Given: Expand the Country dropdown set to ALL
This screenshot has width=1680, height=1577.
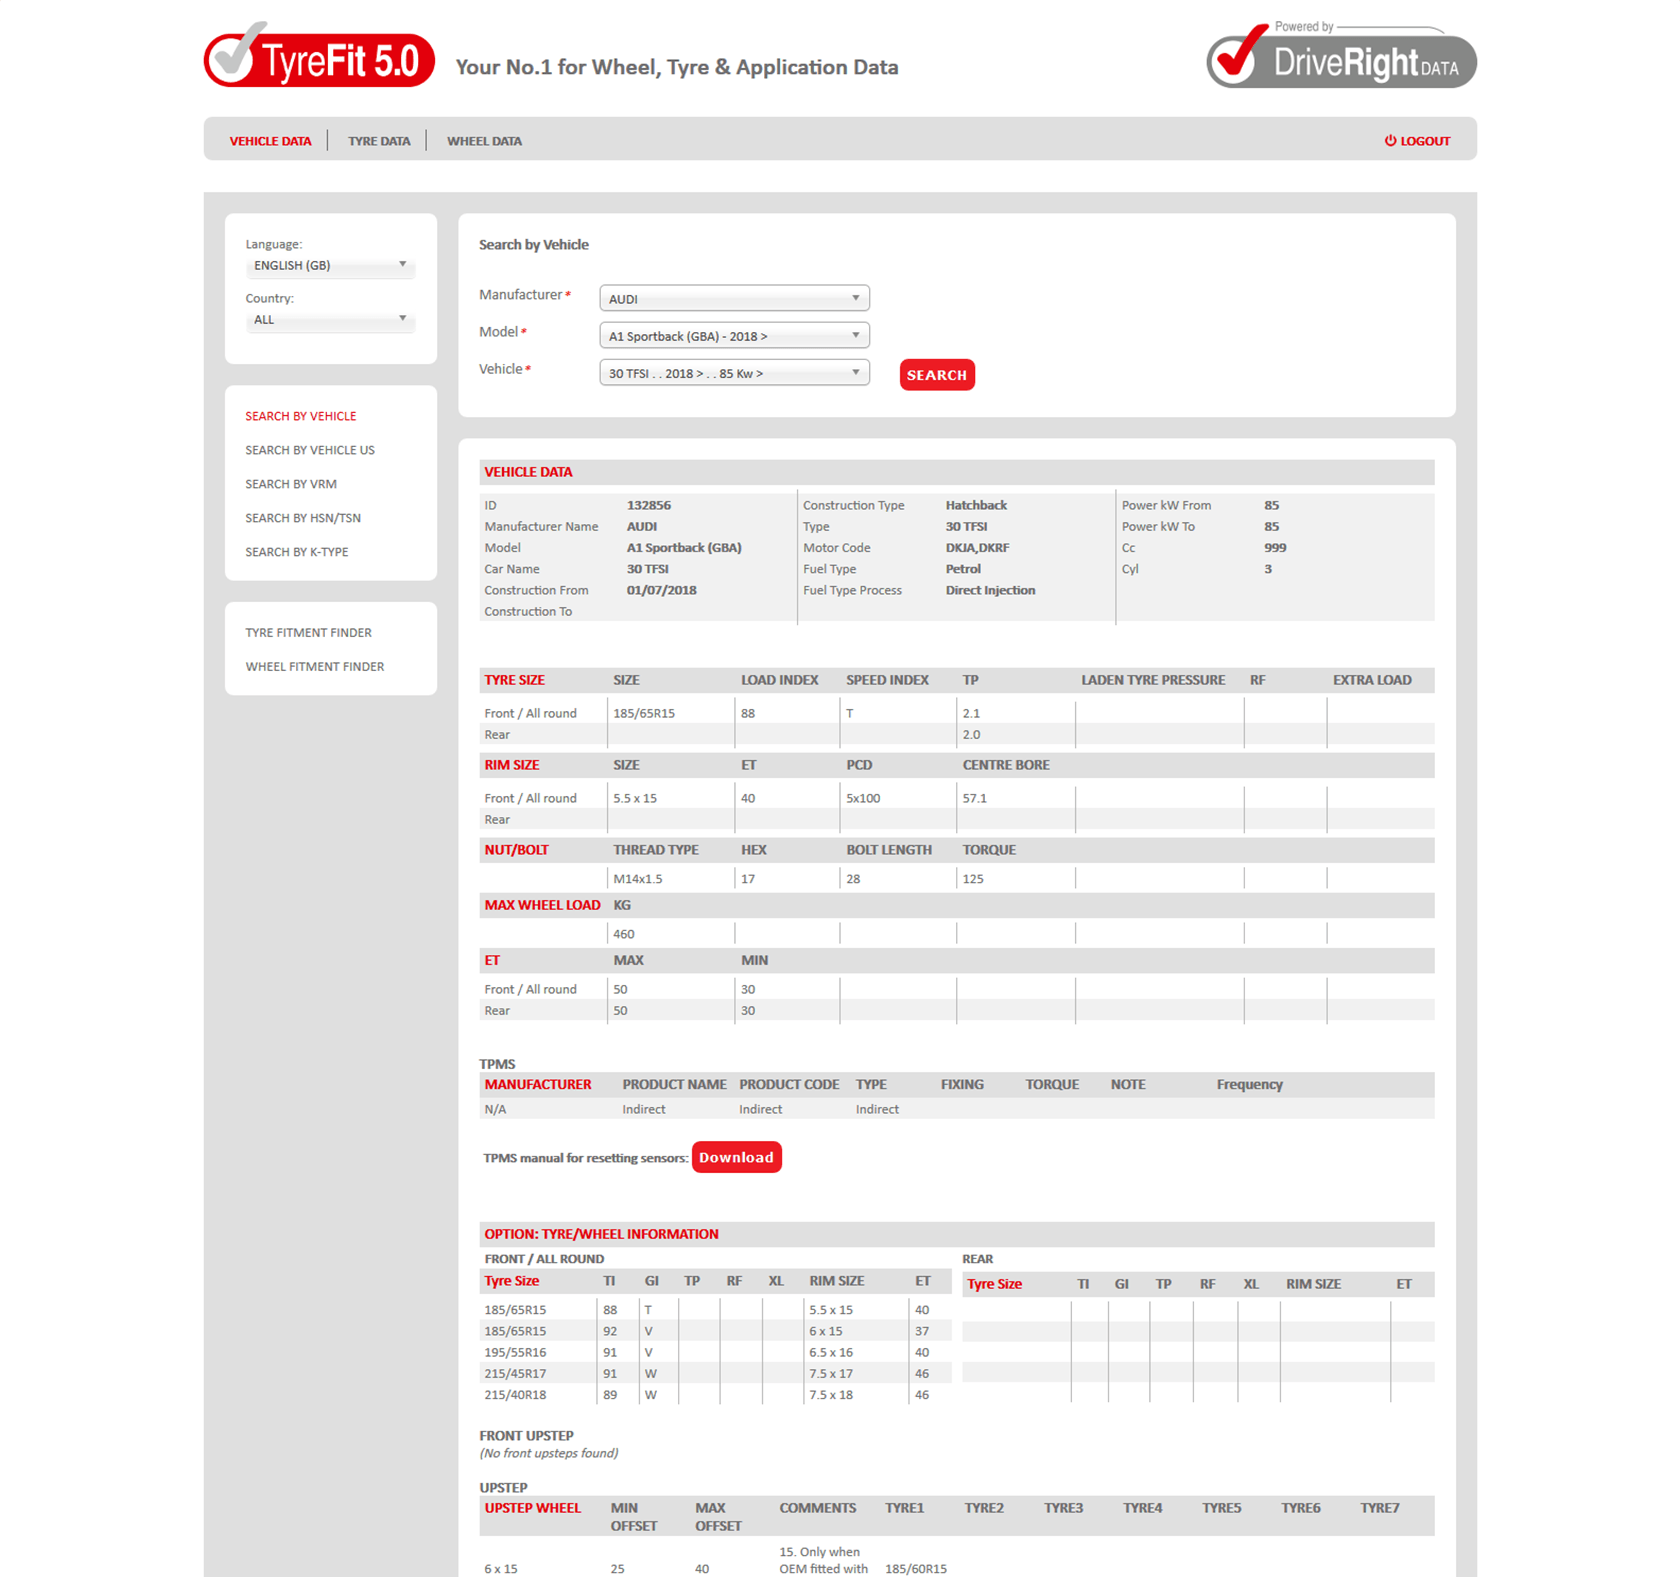Looking at the screenshot, I should [330, 320].
